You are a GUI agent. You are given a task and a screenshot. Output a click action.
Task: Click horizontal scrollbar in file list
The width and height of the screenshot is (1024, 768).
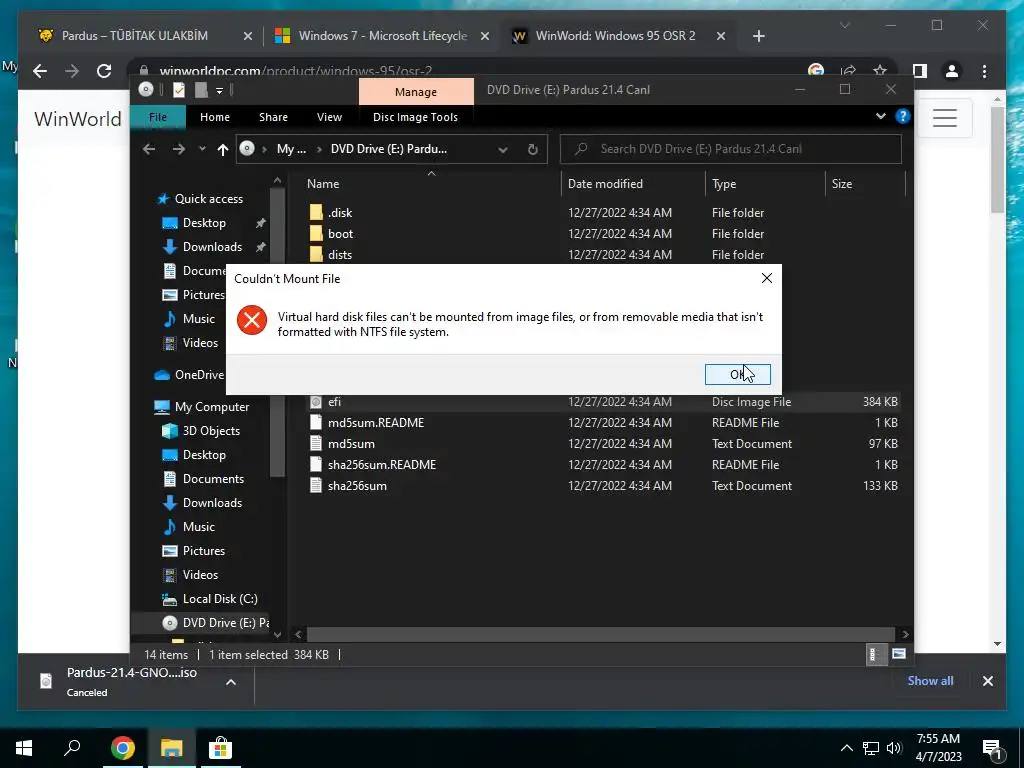(x=600, y=634)
